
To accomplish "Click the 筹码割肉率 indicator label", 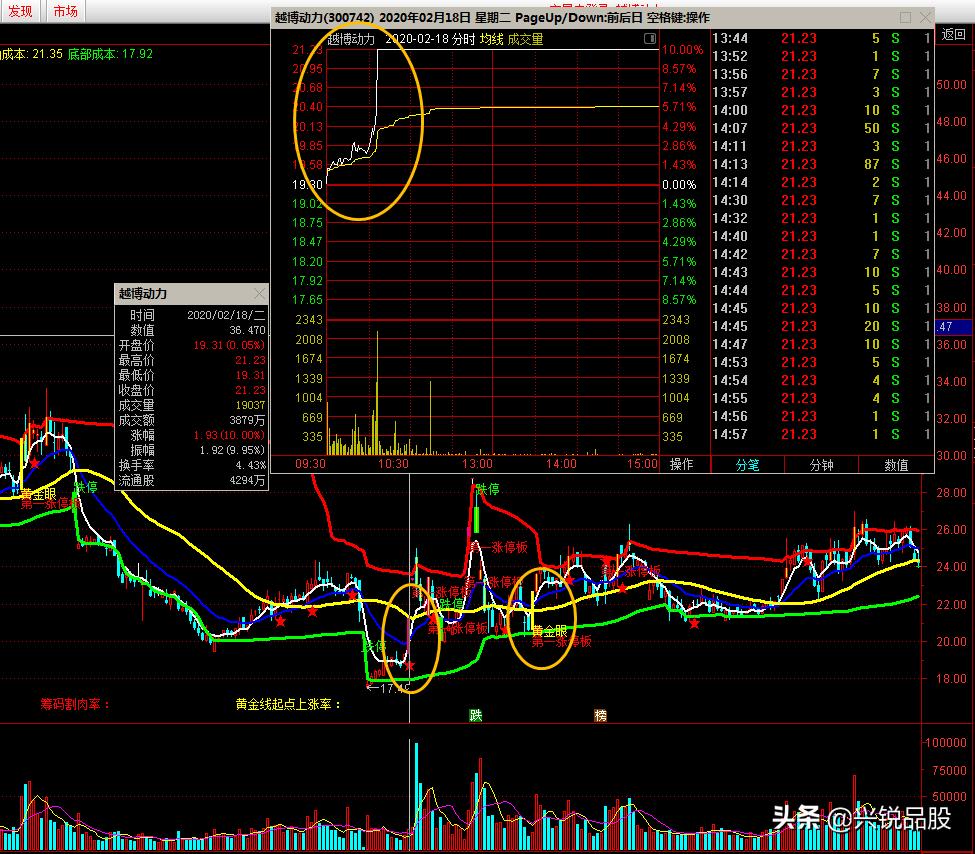I will [75, 704].
